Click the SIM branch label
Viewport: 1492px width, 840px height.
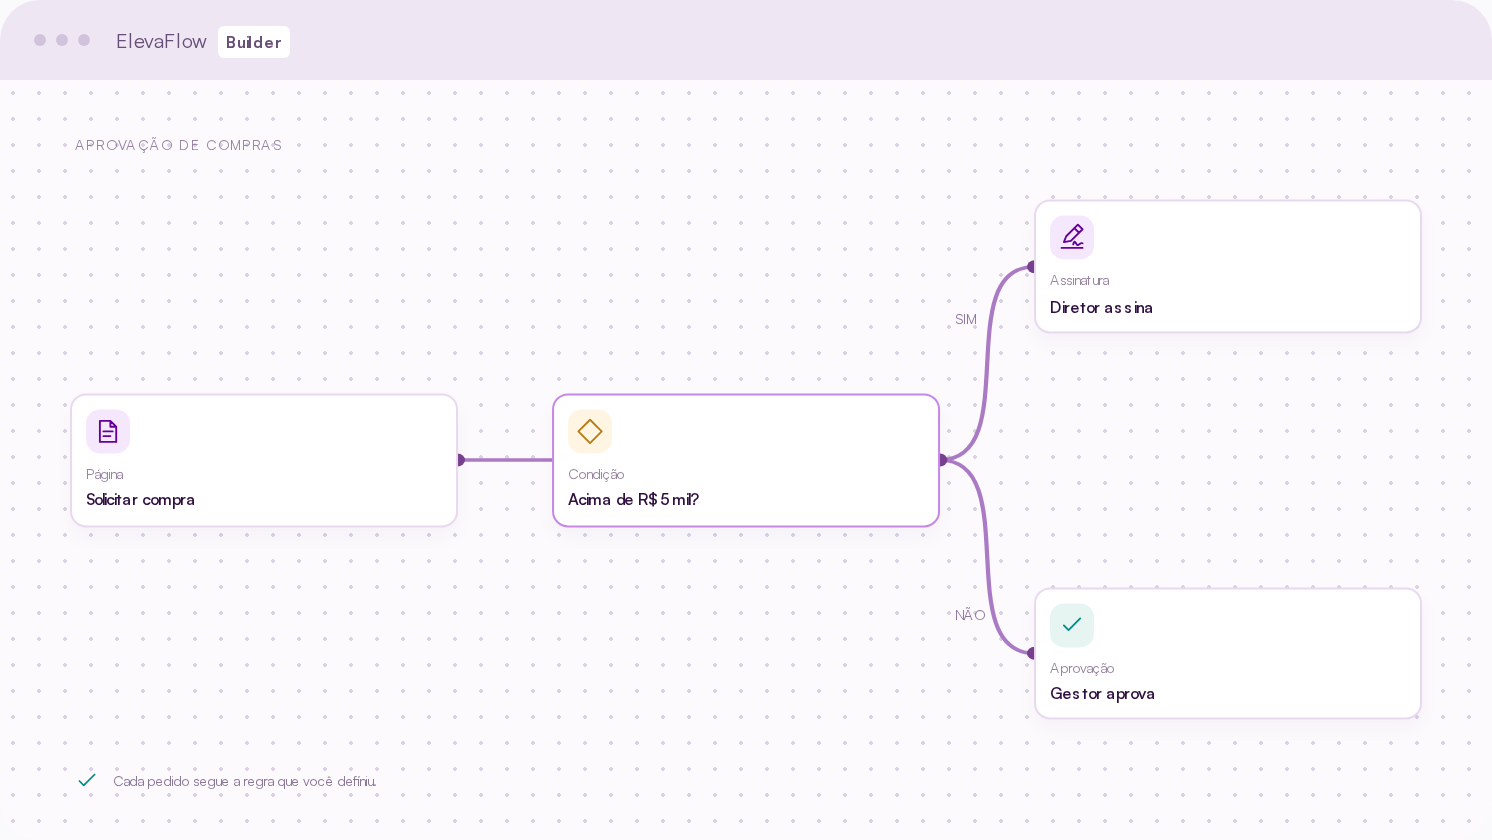[x=965, y=319]
